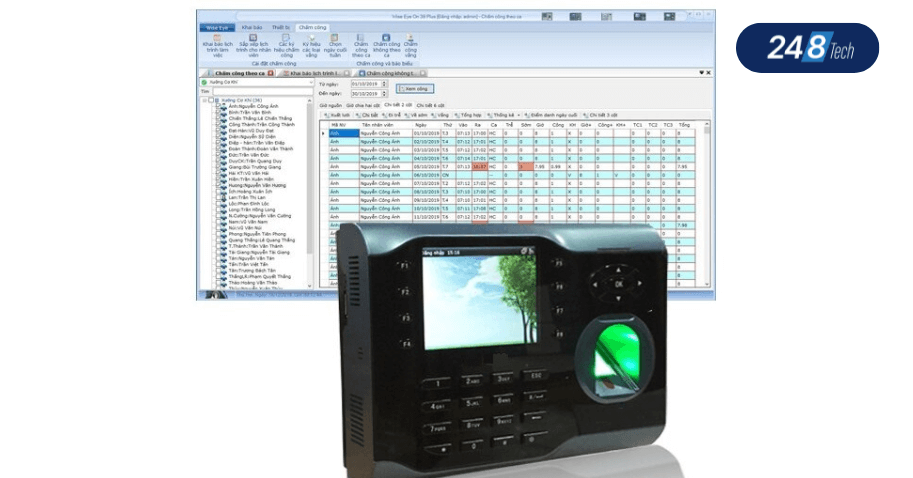Click into the Tìm search field
The height and width of the screenshot is (478, 913).
pyautogui.click(x=263, y=91)
